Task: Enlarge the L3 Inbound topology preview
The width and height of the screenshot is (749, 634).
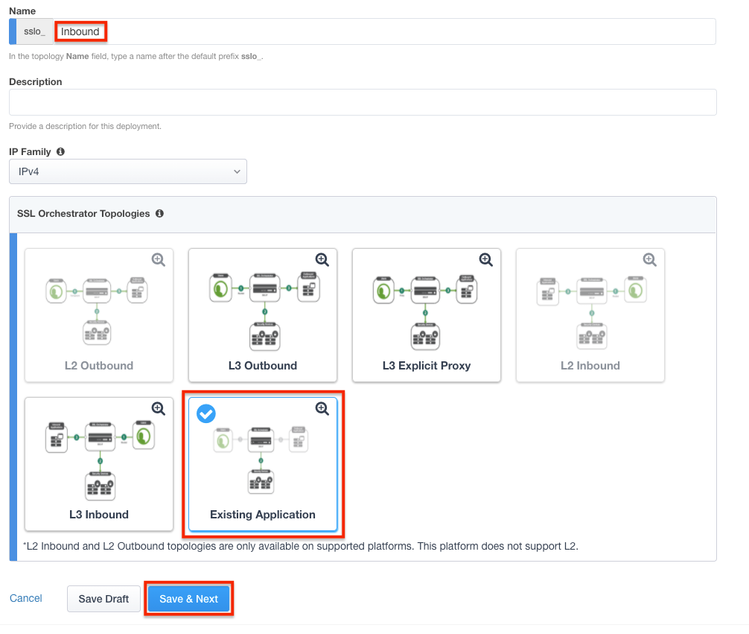Action: (158, 409)
